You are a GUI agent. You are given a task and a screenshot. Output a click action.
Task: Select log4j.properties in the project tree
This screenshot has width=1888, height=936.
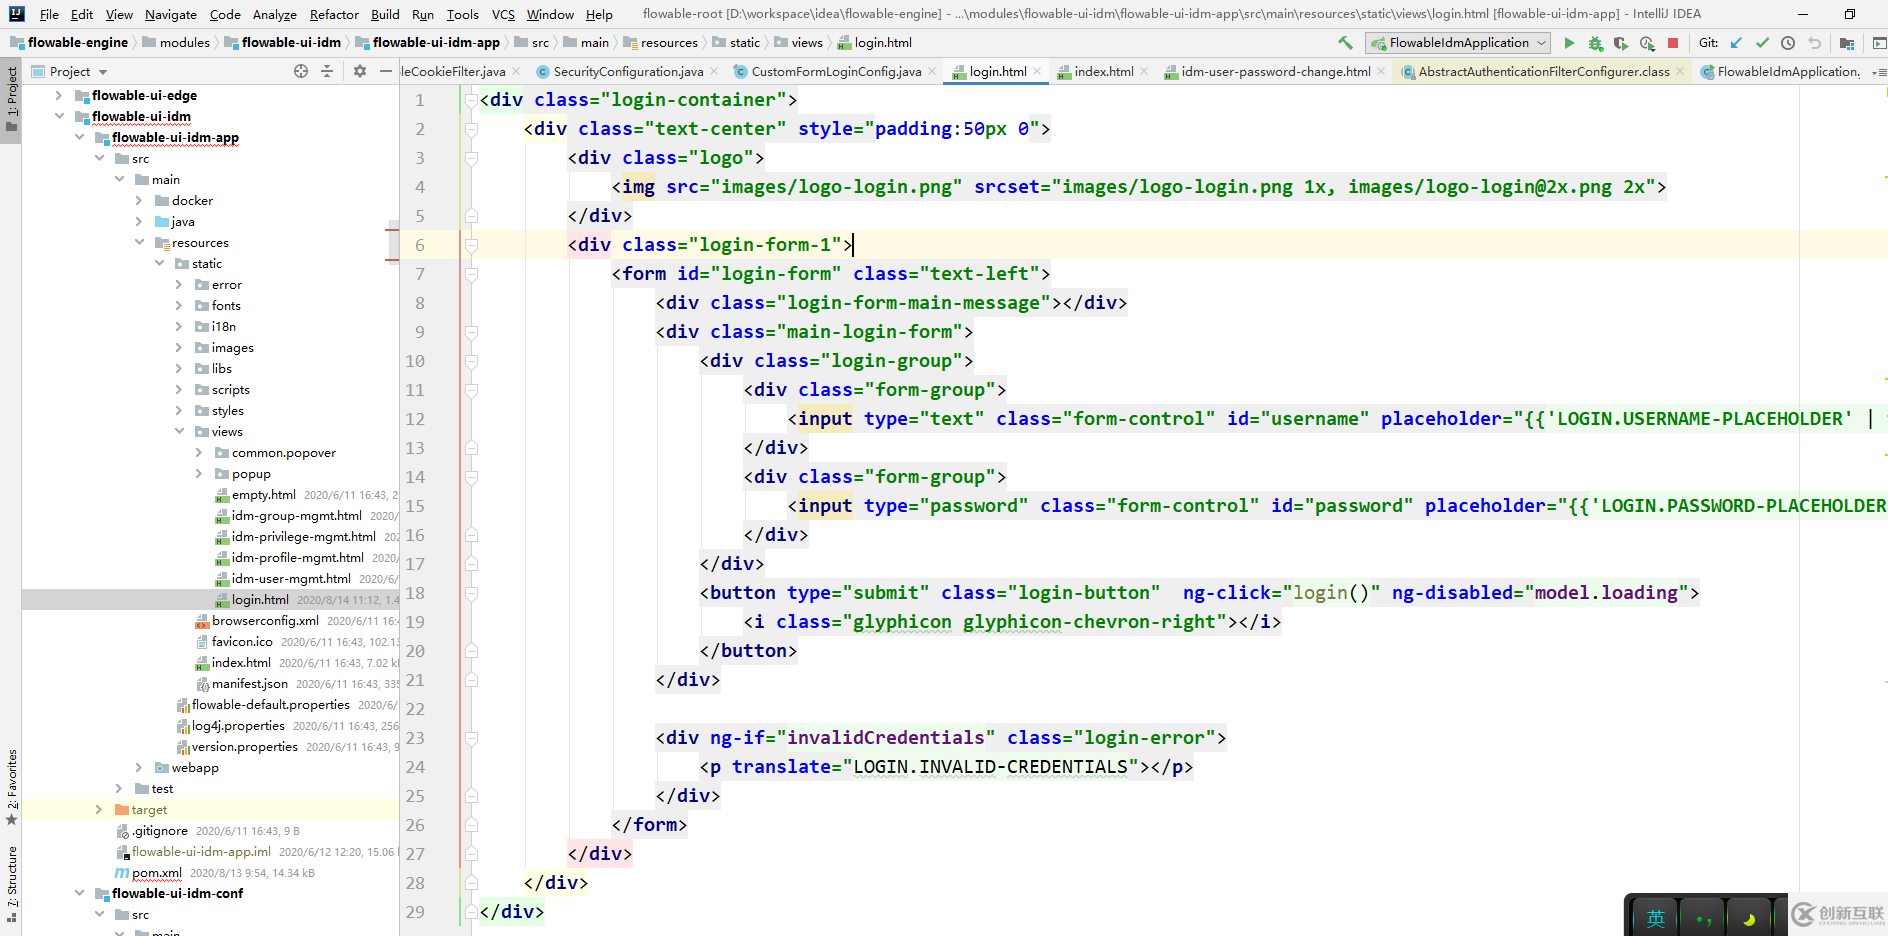point(238,725)
